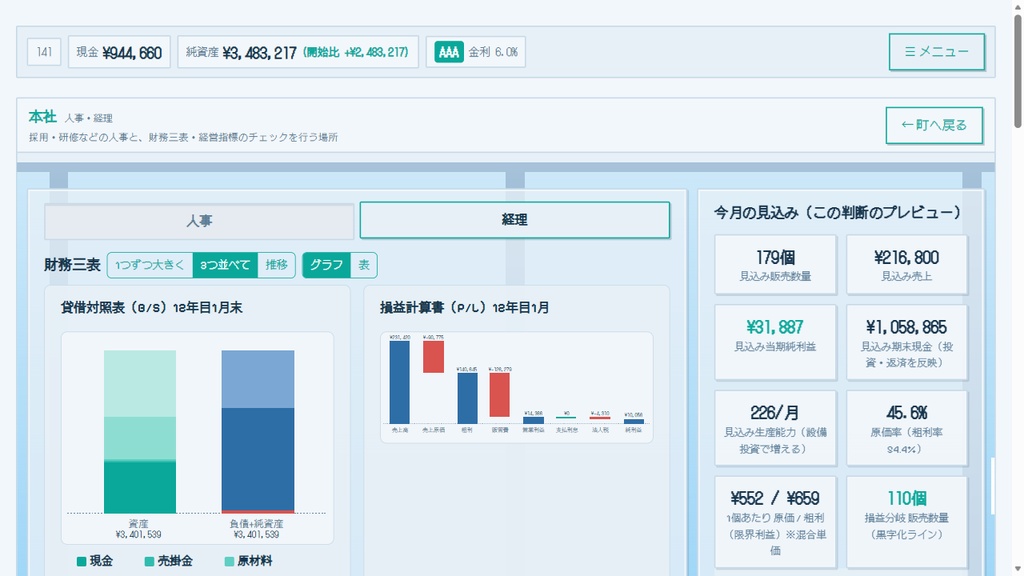Click the 売掛金 legend swatch
Viewport: 1024px width, 576px height.
click(x=150, y=561)
